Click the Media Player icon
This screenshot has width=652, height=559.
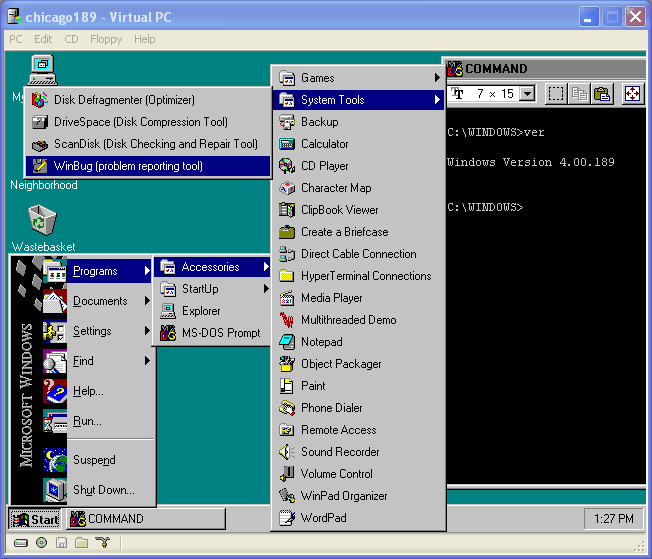(287, 298)
